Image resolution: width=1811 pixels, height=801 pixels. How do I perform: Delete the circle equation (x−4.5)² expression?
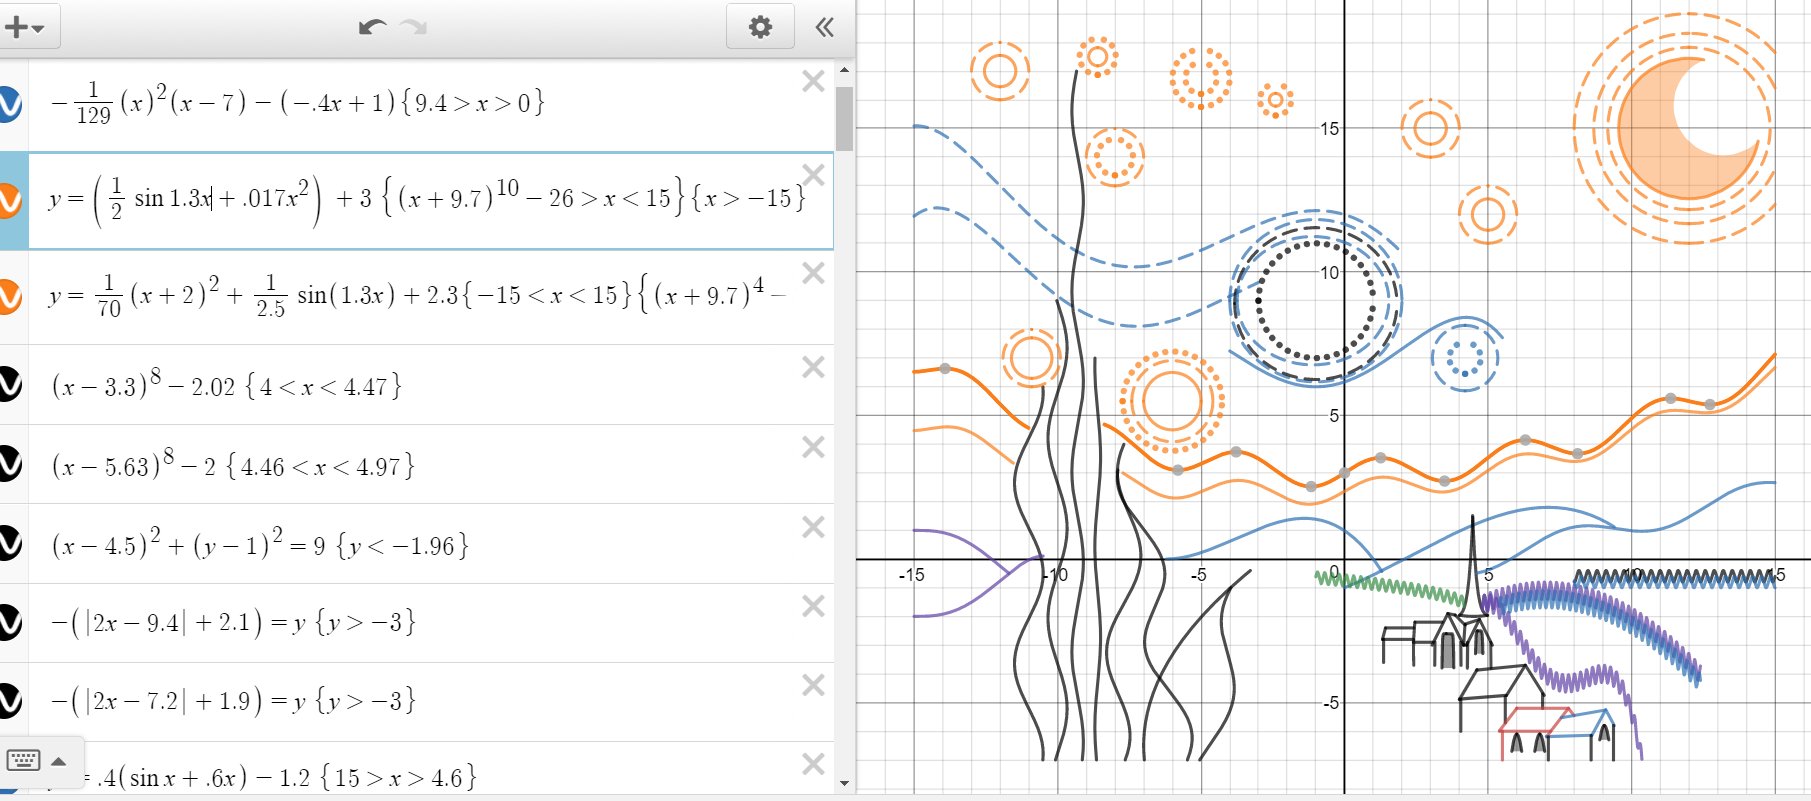[813, 527]
